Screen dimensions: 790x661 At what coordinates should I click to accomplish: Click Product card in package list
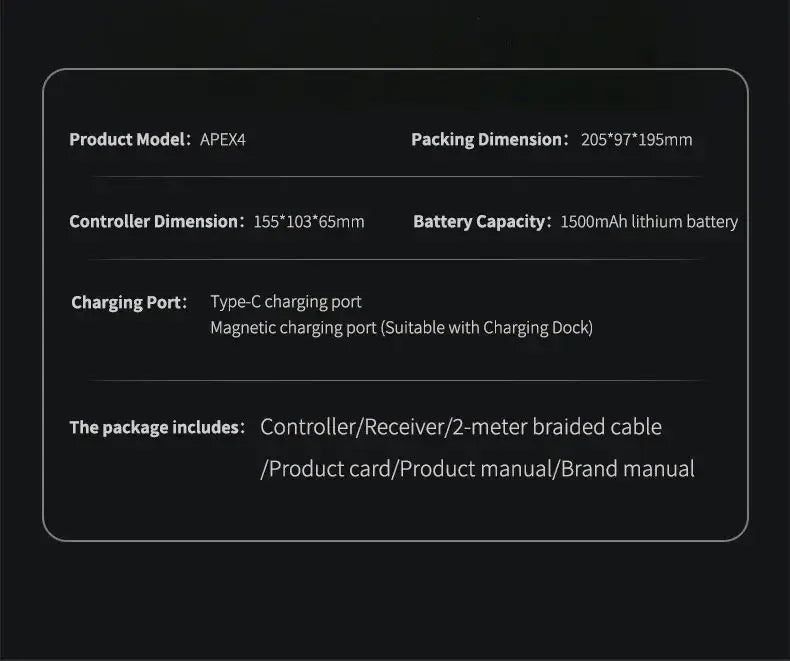tap(330, 469)
